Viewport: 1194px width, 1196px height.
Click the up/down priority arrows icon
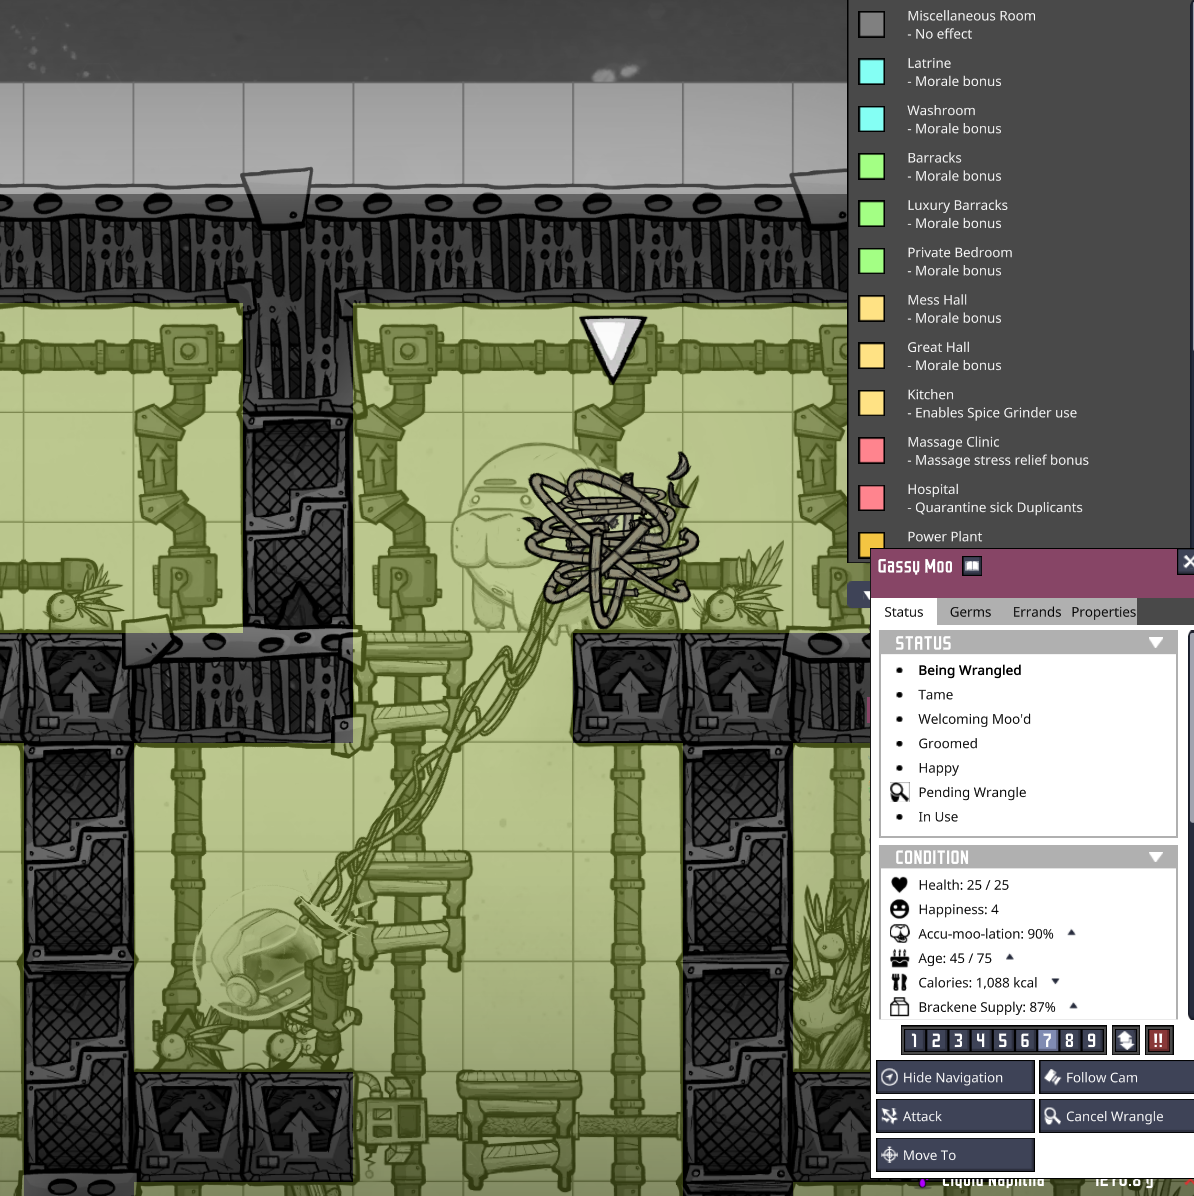tap(1125, 1040)
